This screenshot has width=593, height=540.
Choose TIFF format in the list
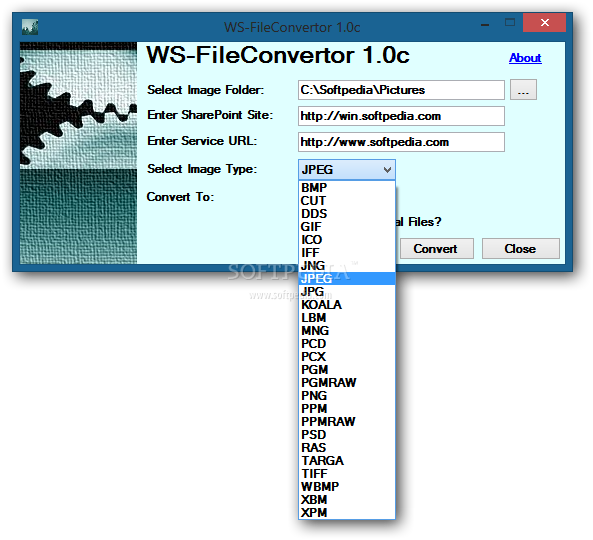[347, 473]
